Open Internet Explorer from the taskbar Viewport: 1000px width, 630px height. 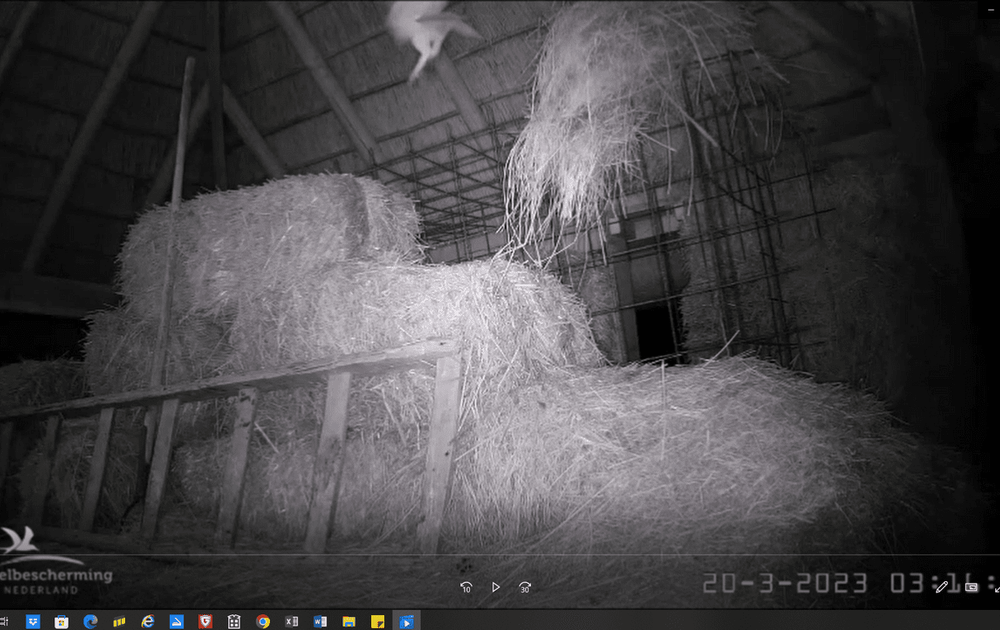[x=148, y=621]
